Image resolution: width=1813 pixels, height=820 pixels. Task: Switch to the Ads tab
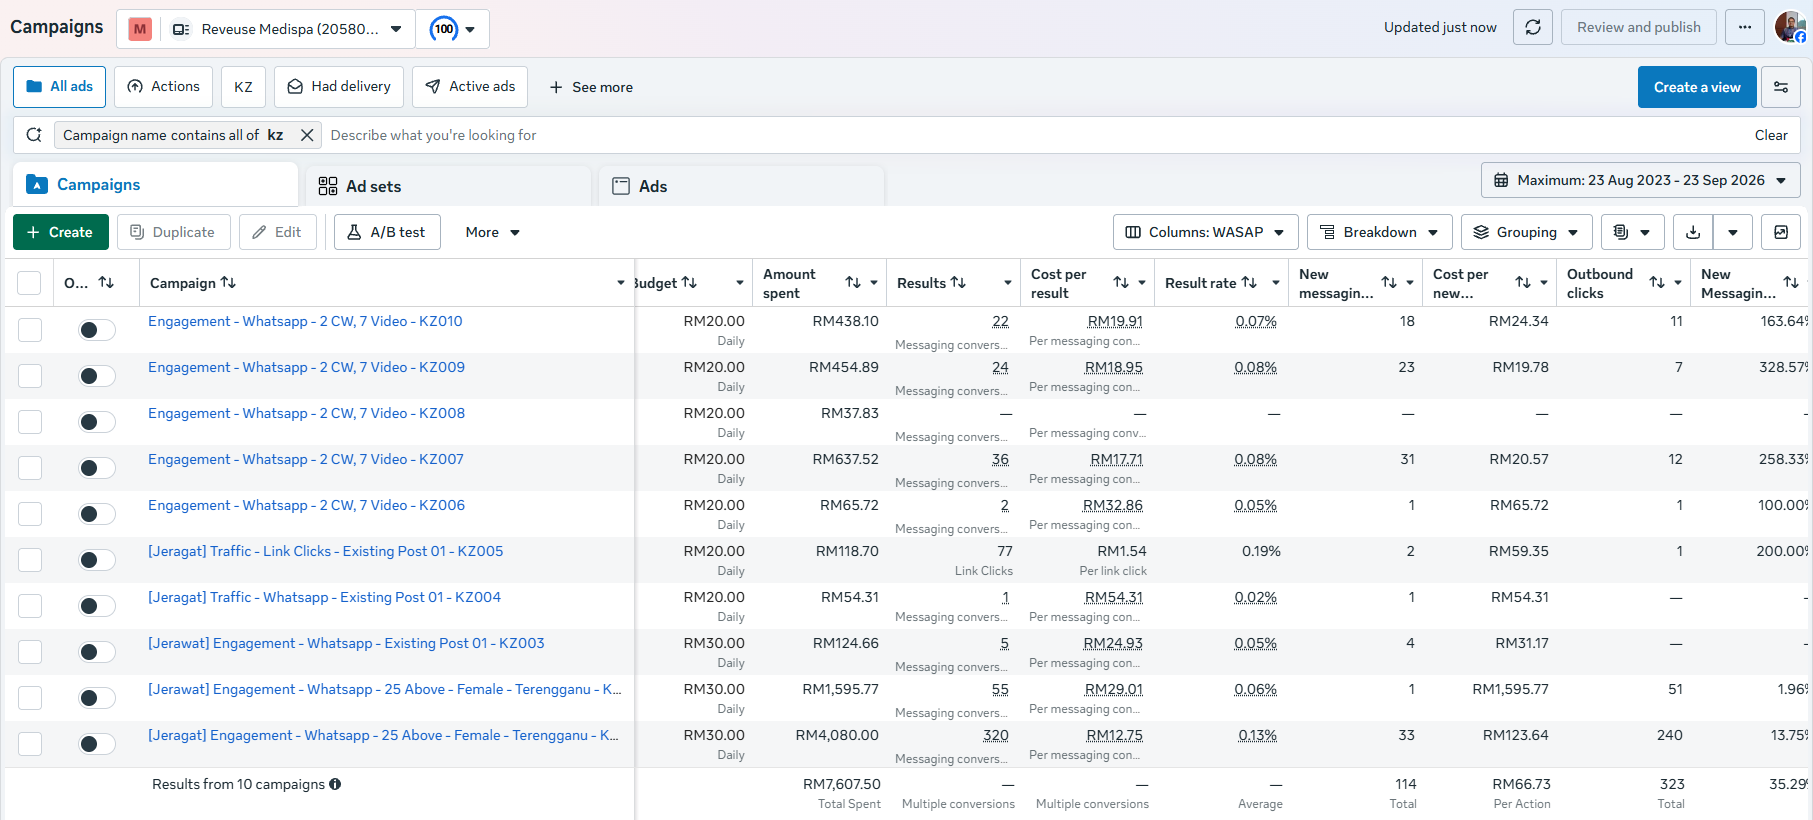point(741,186)
